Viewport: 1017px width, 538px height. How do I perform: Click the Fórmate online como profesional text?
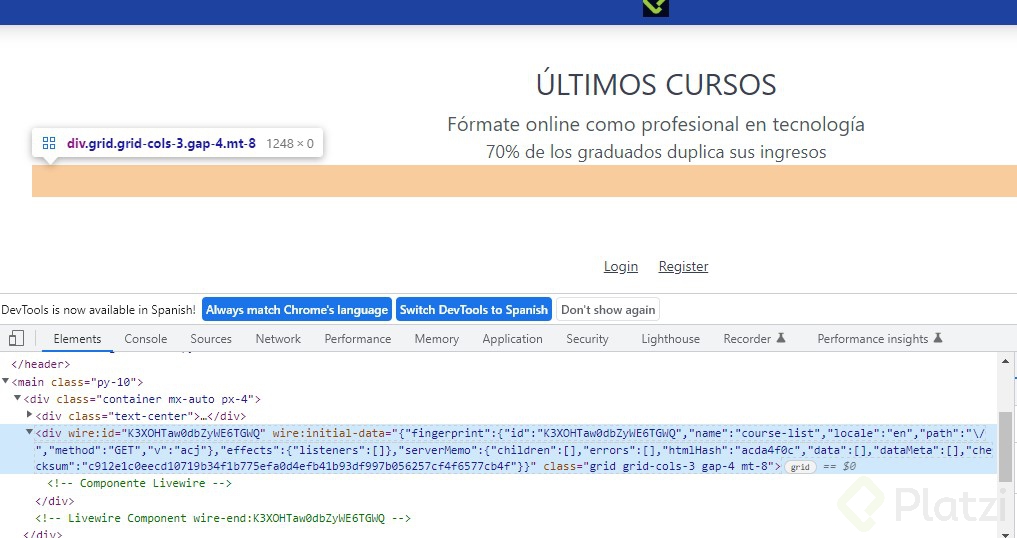(656, 124)
